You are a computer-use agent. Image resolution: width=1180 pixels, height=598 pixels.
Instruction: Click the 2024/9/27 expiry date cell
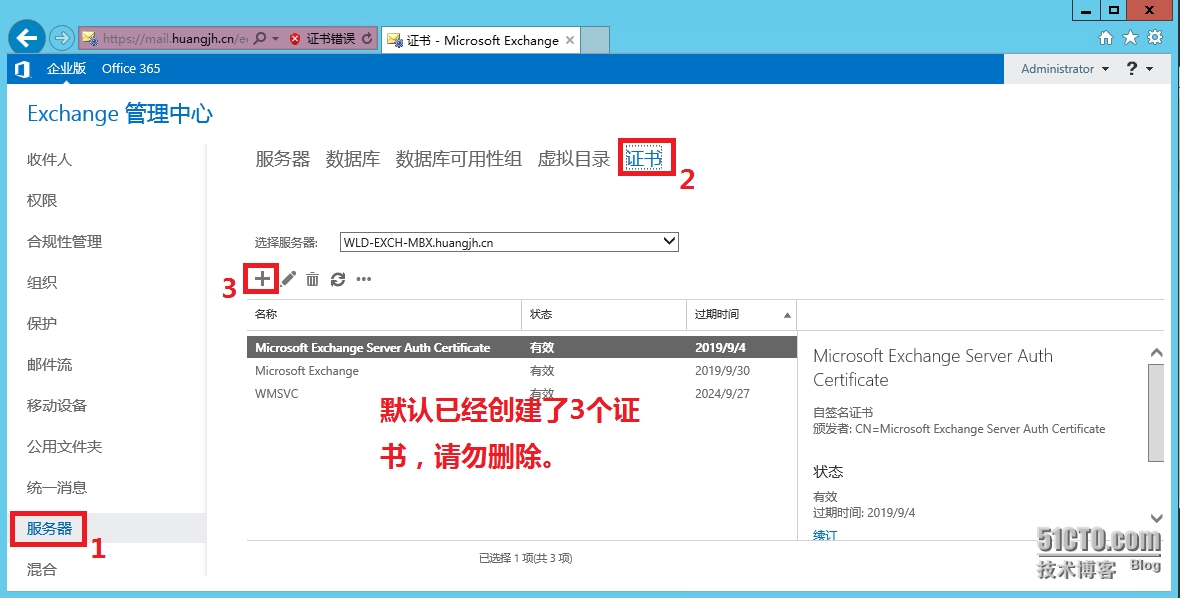point(722,393)
